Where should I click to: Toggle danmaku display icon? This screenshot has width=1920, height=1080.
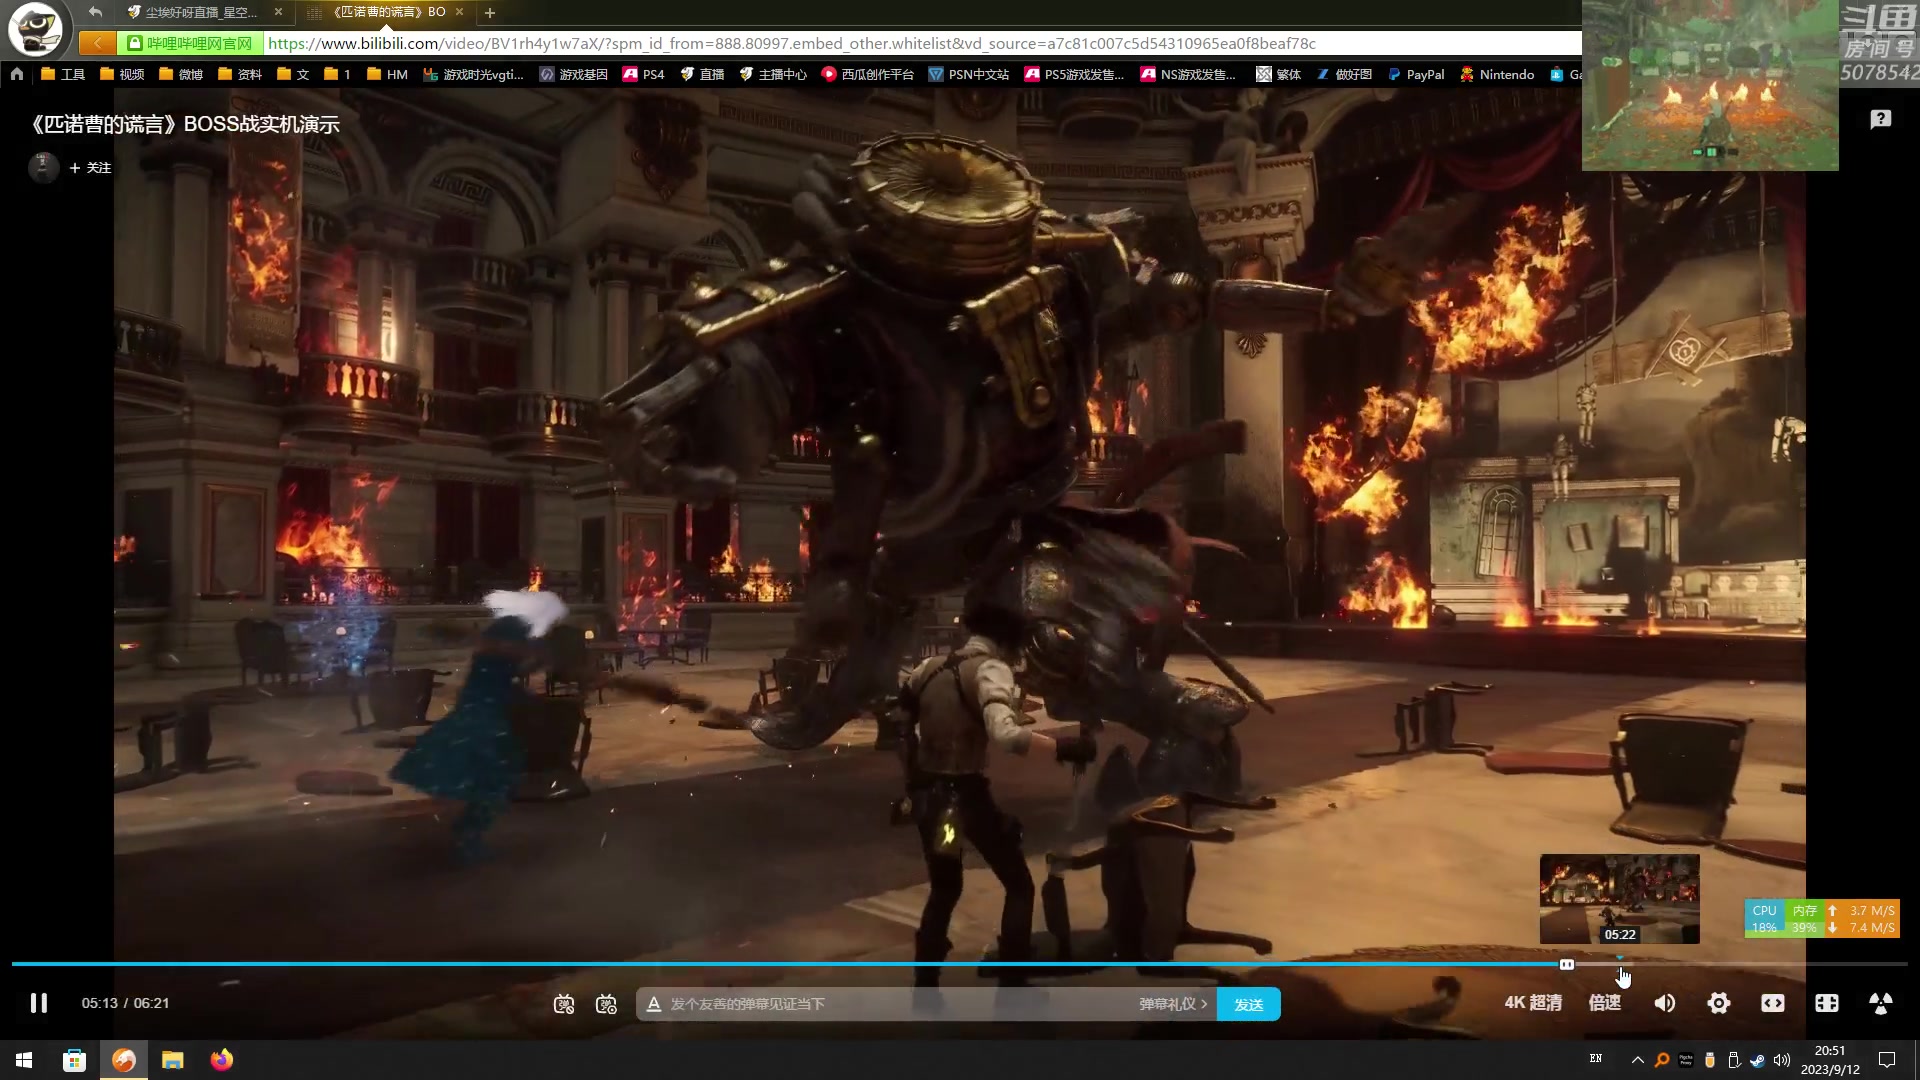coord(564,1004)
